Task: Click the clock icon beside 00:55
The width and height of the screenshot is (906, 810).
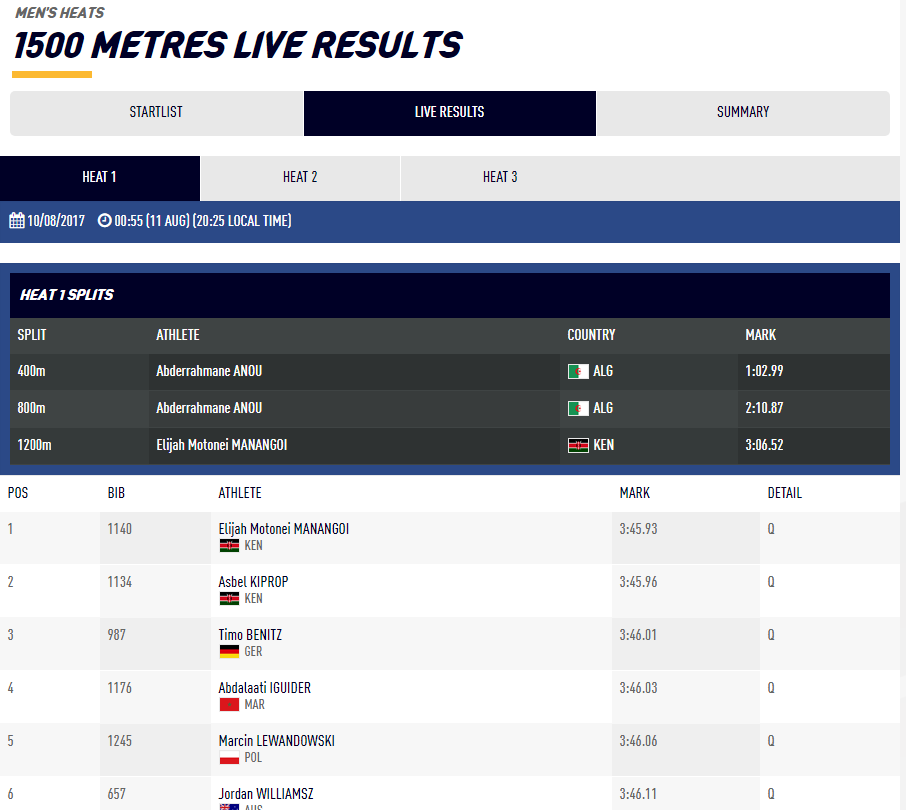Action: [x=104, y=221]
